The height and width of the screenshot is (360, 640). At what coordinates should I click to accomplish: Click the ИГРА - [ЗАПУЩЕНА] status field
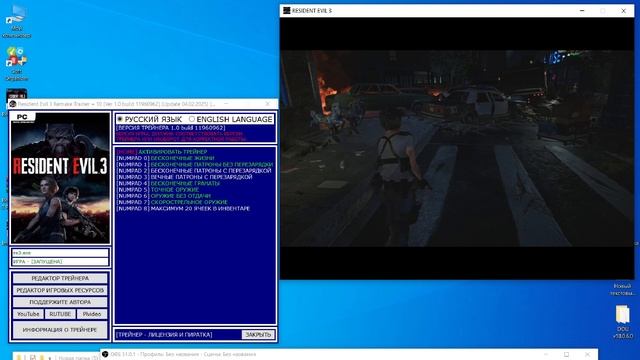point(60,262)
